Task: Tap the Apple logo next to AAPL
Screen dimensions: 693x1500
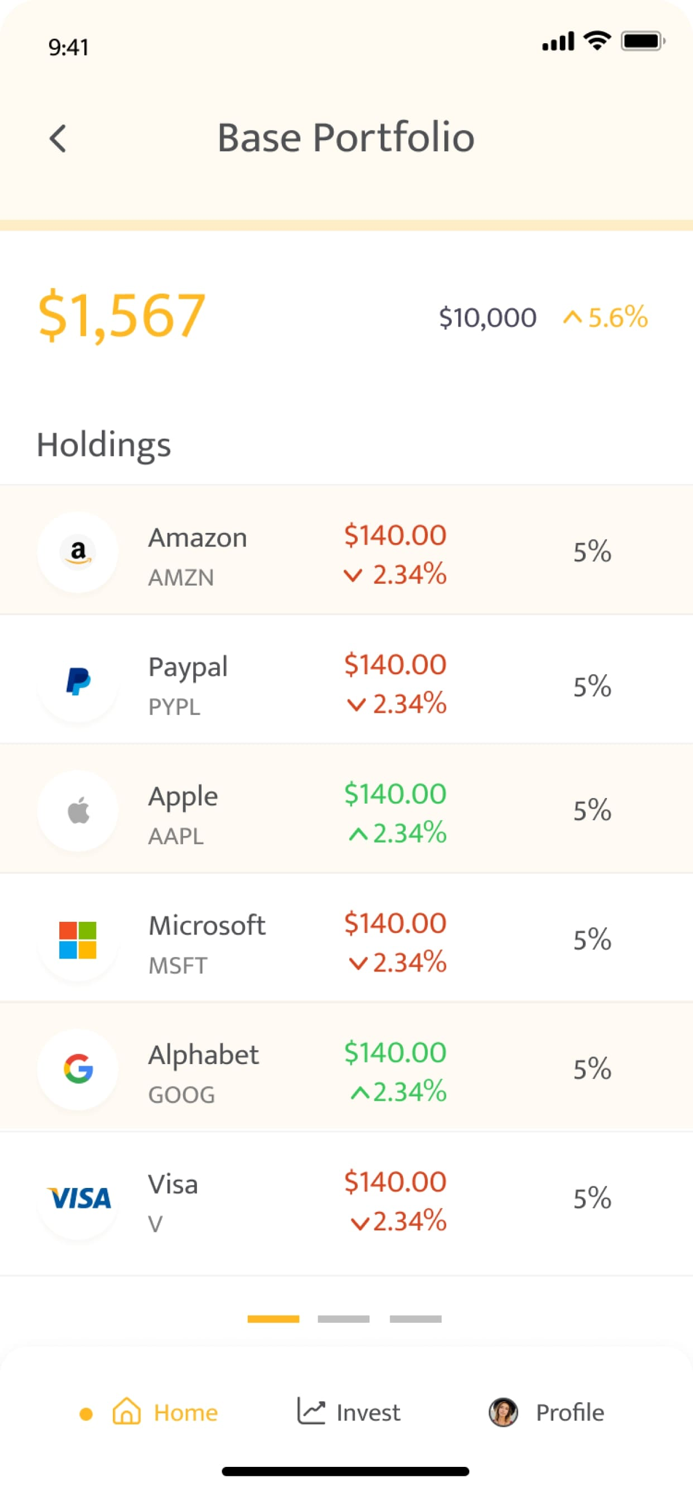Action: pos(77,809)
